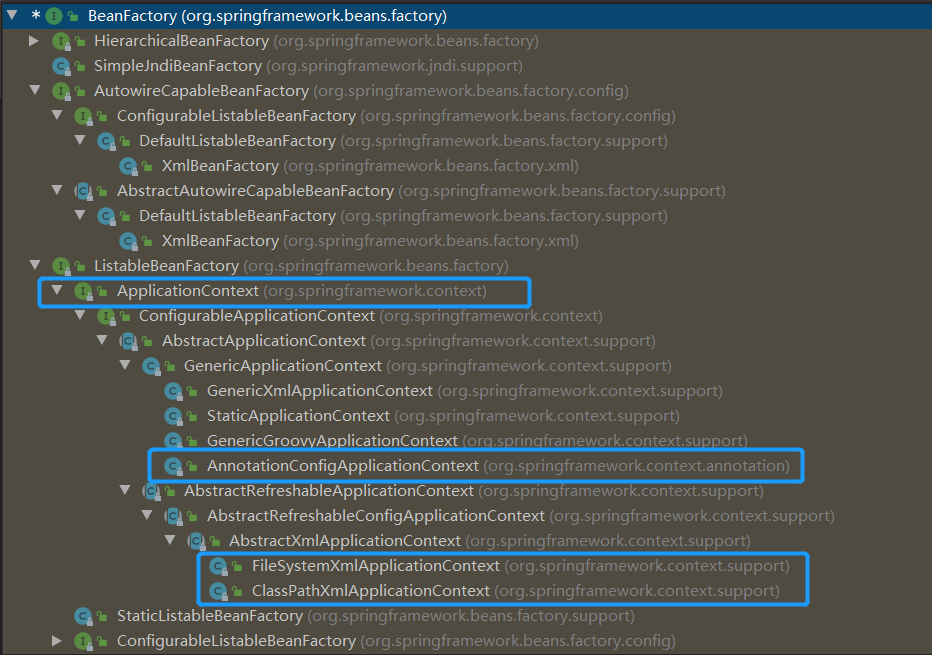
Task: Select the SimpleJndiBeanFactory row
Action: 308,66
